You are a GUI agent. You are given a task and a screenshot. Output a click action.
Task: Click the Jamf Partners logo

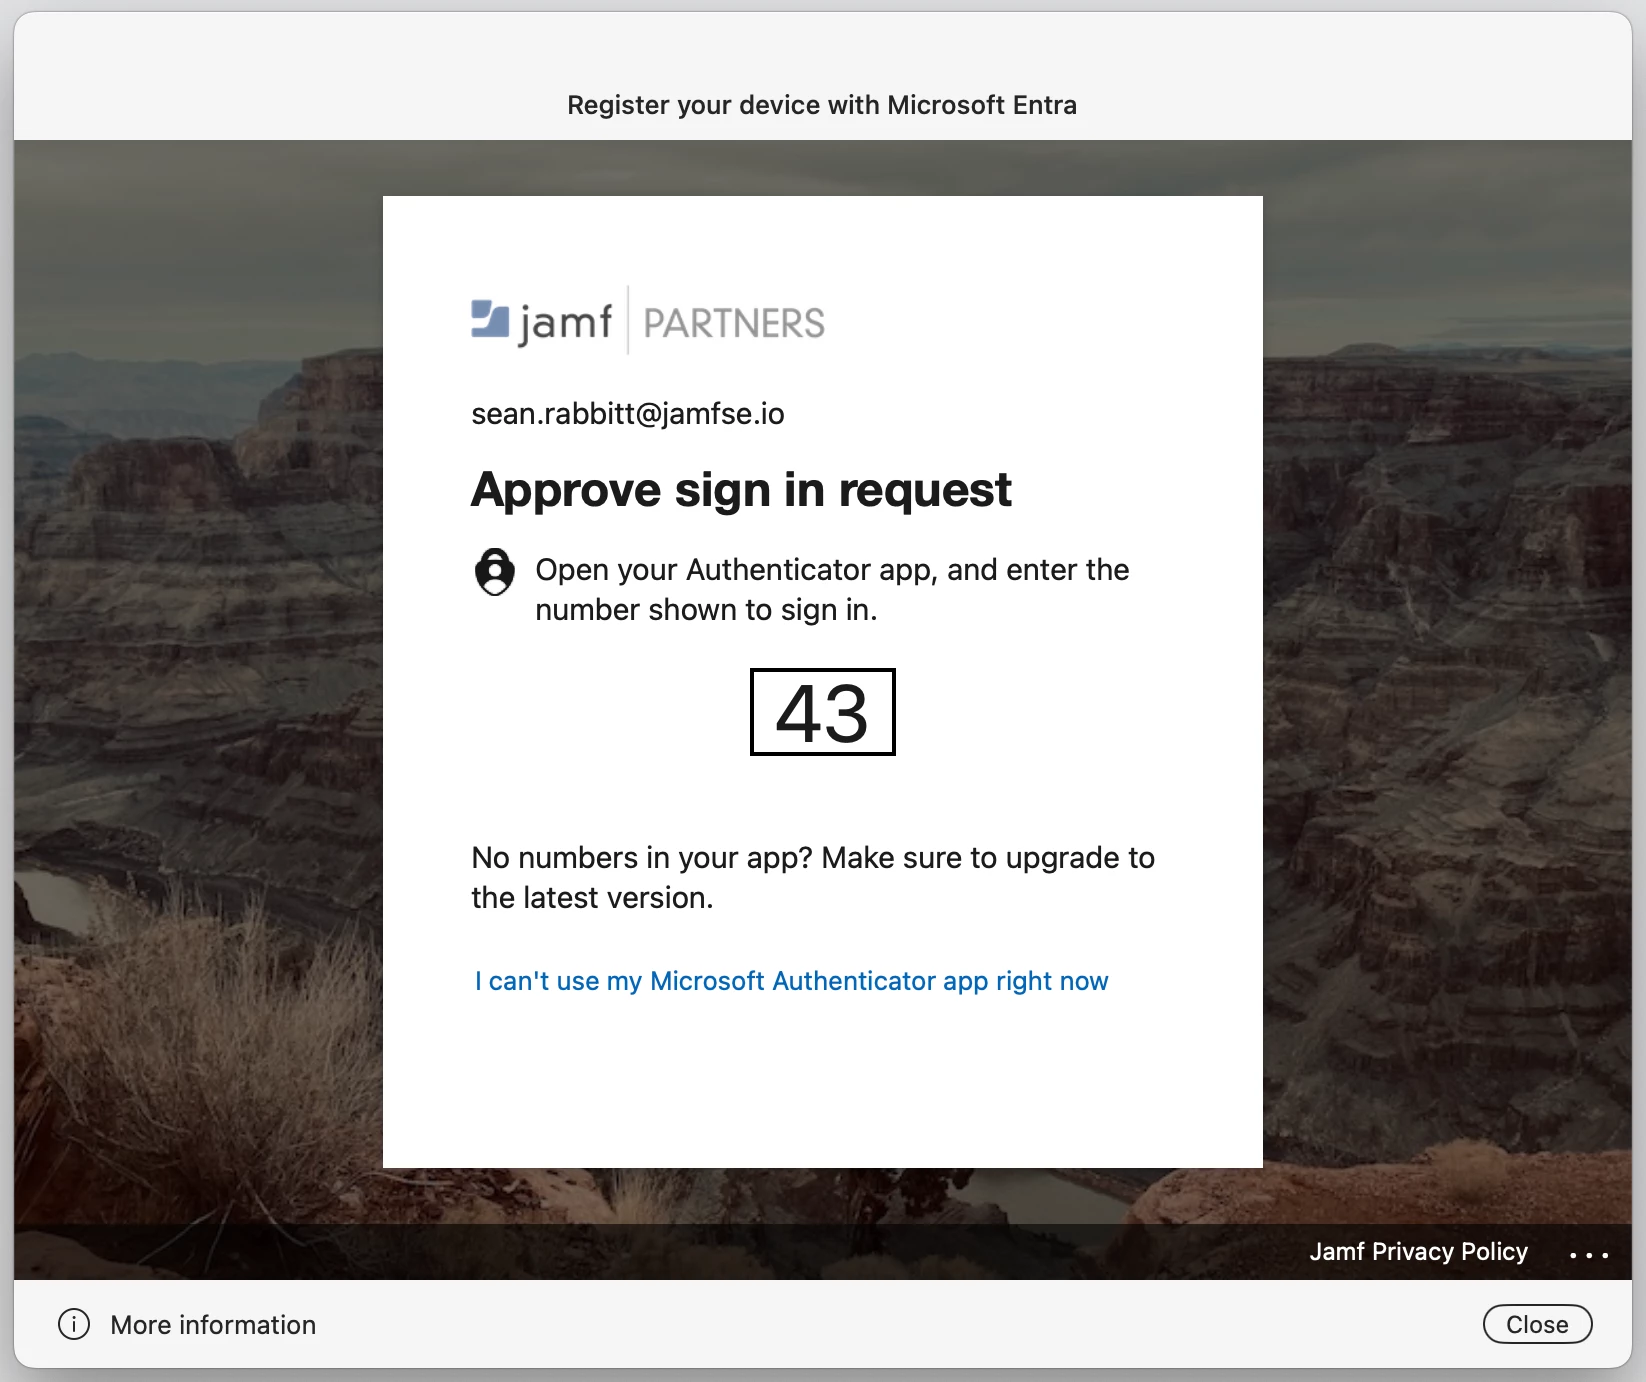click(x=648, y=321)
